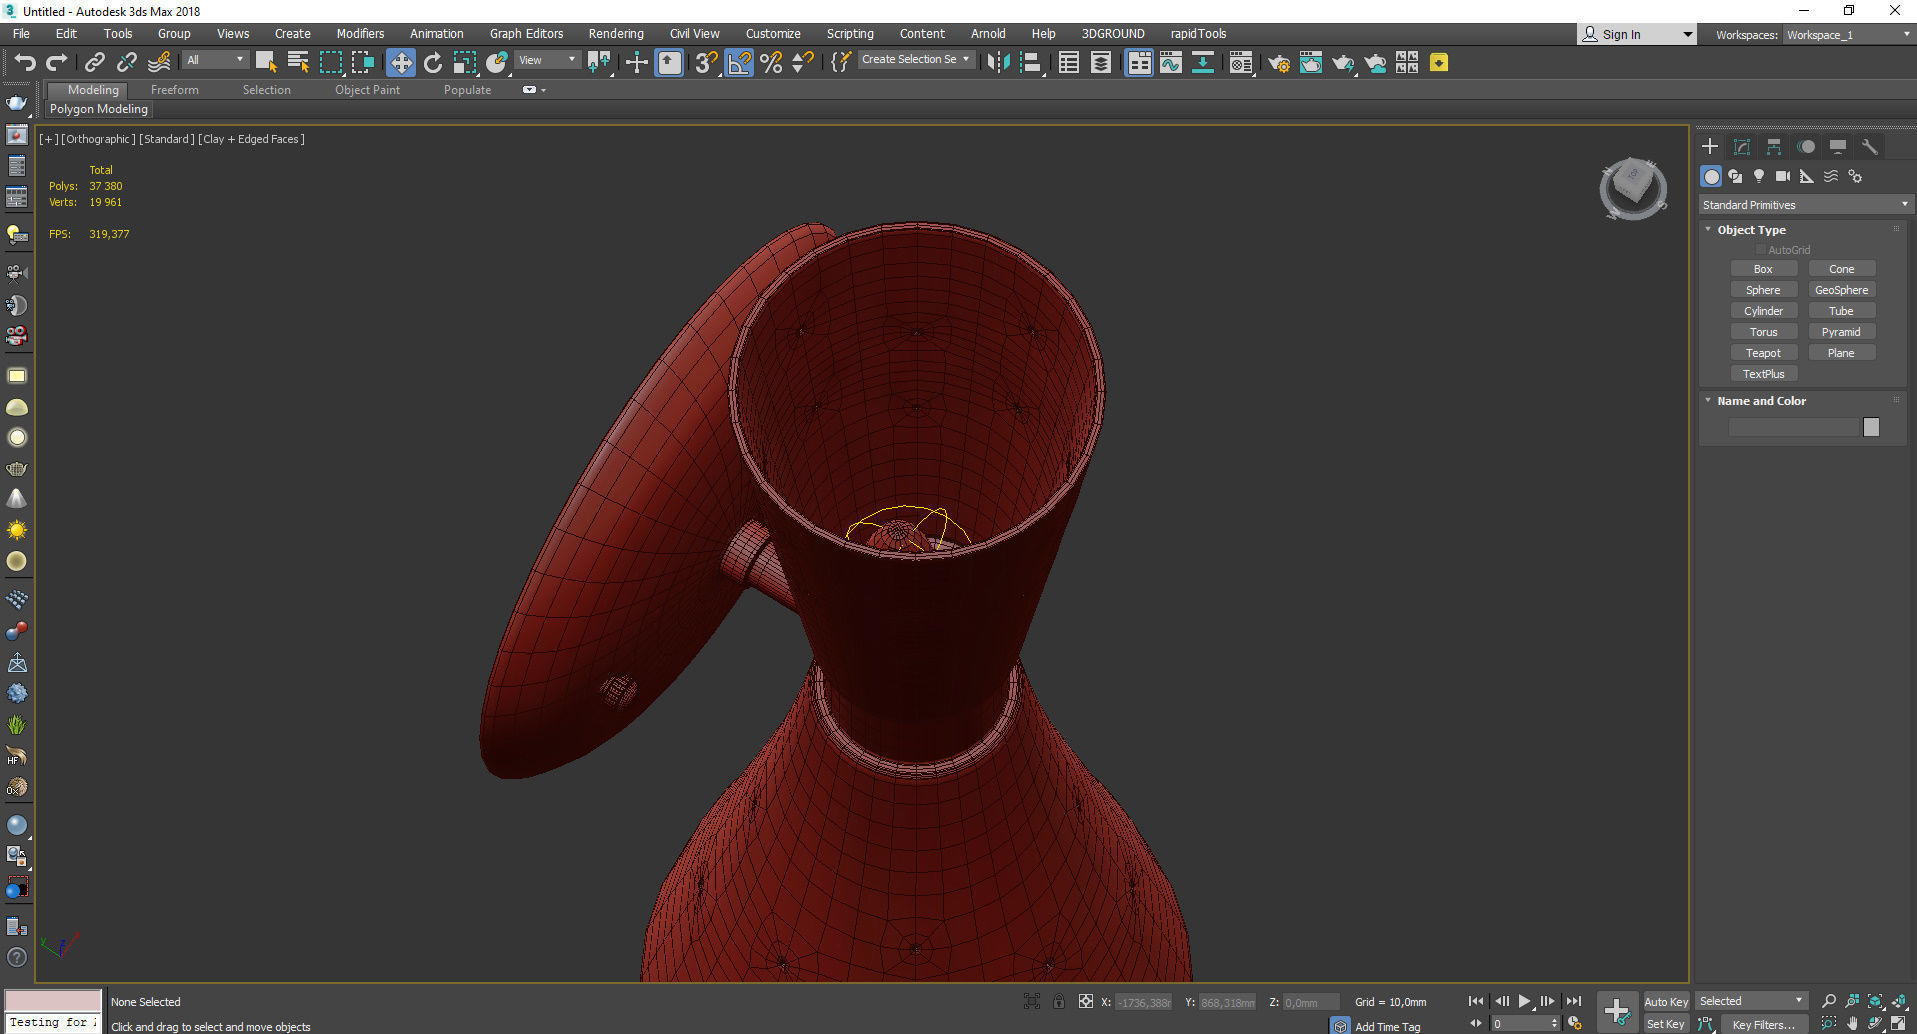Open the selection filter All dropdown
Image resolution: width=1917 pixels, height=1034 pixels.
pyautogui.click(x=215, y=60)
